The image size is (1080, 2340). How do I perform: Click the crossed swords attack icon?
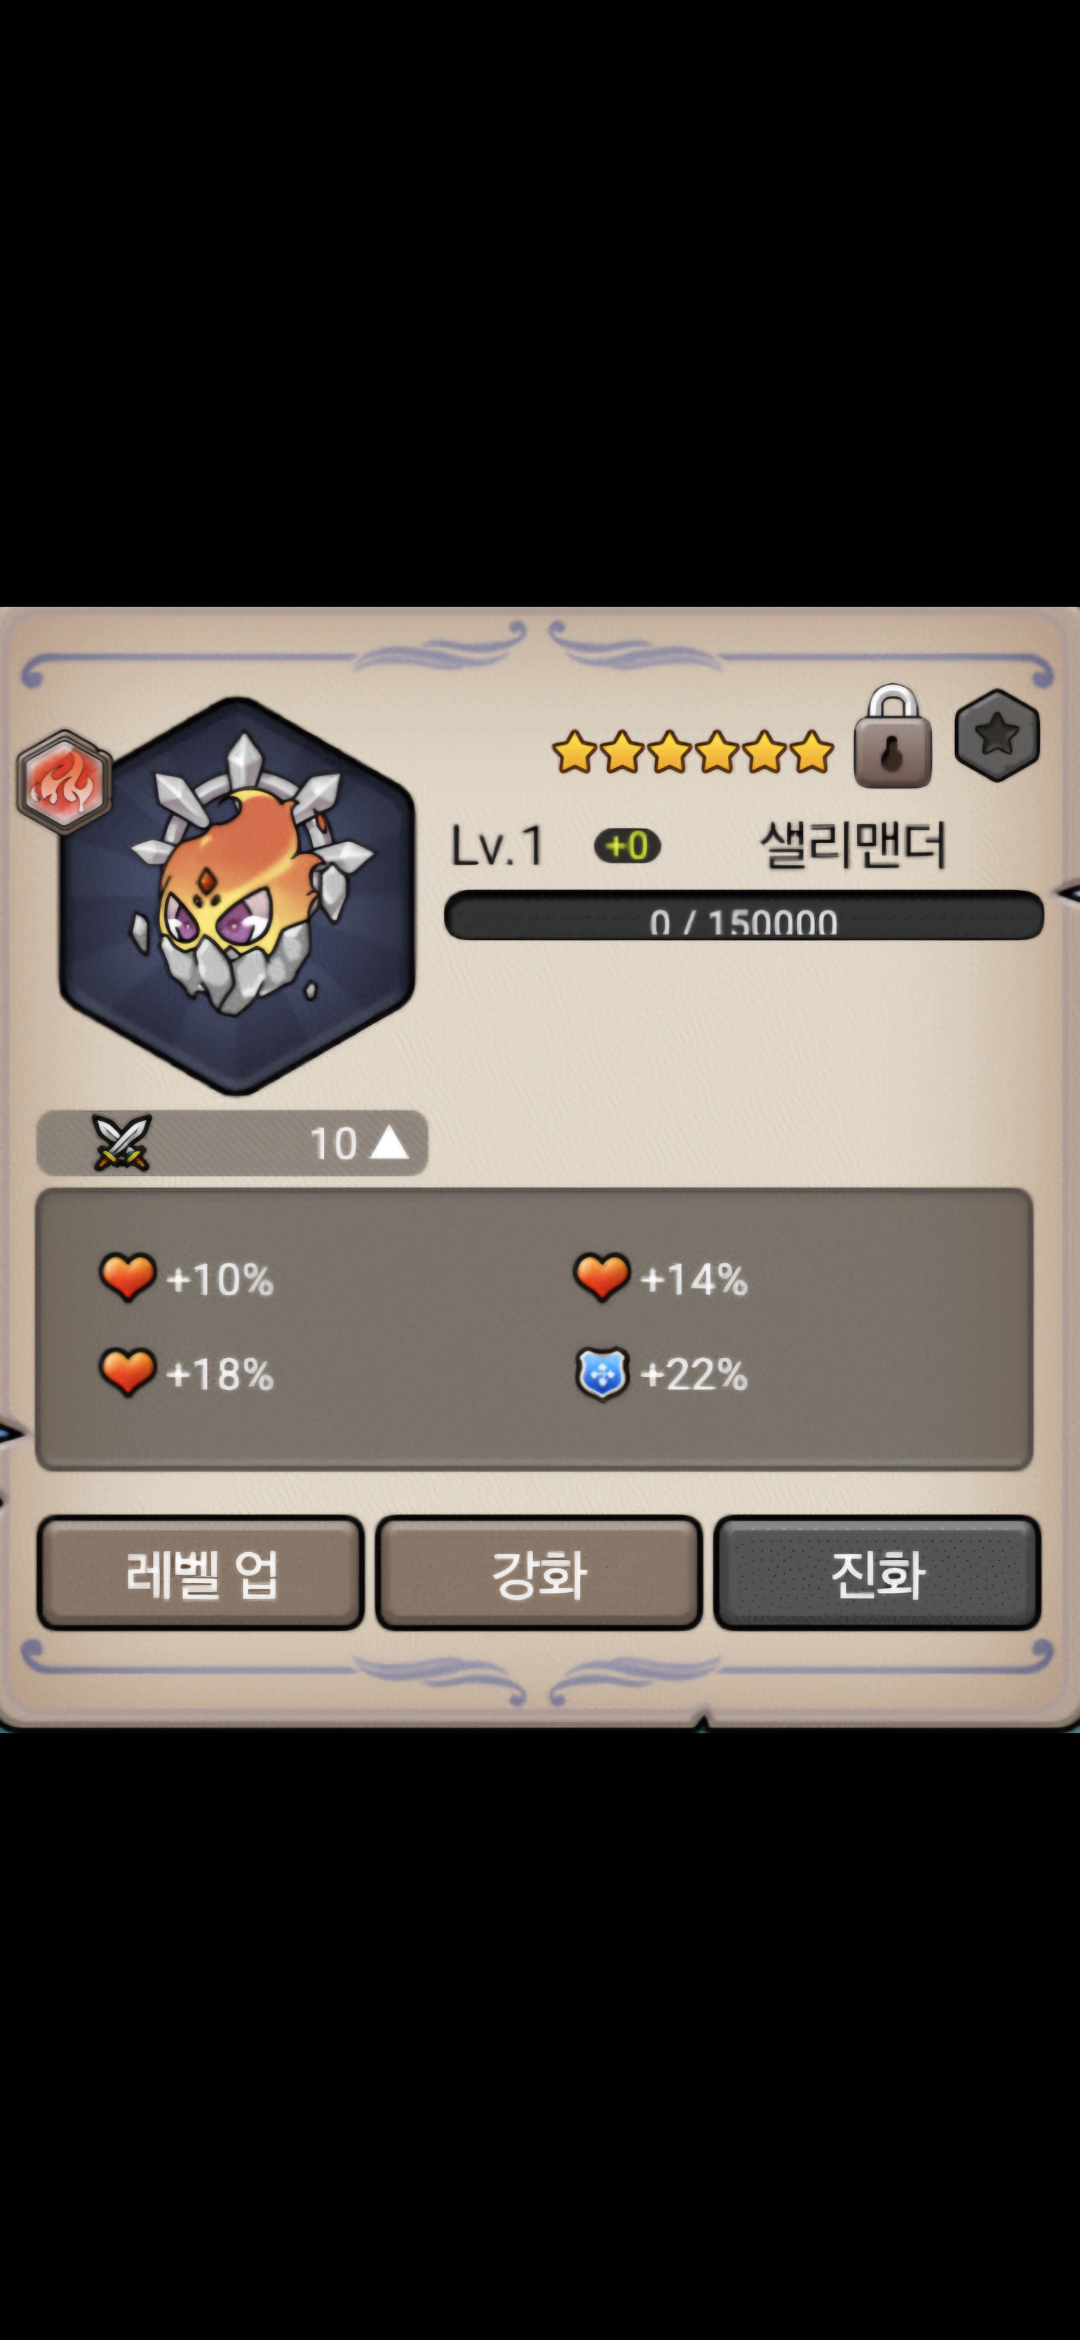(122, 1142)
